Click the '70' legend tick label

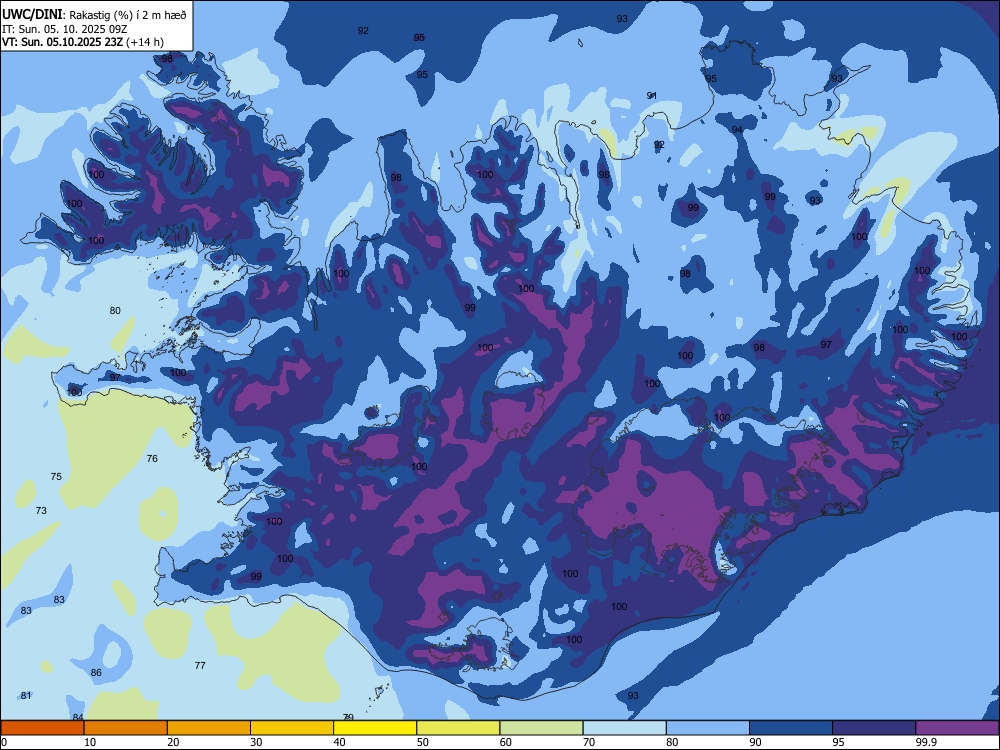pyautogui.click(x=589, y=742)
